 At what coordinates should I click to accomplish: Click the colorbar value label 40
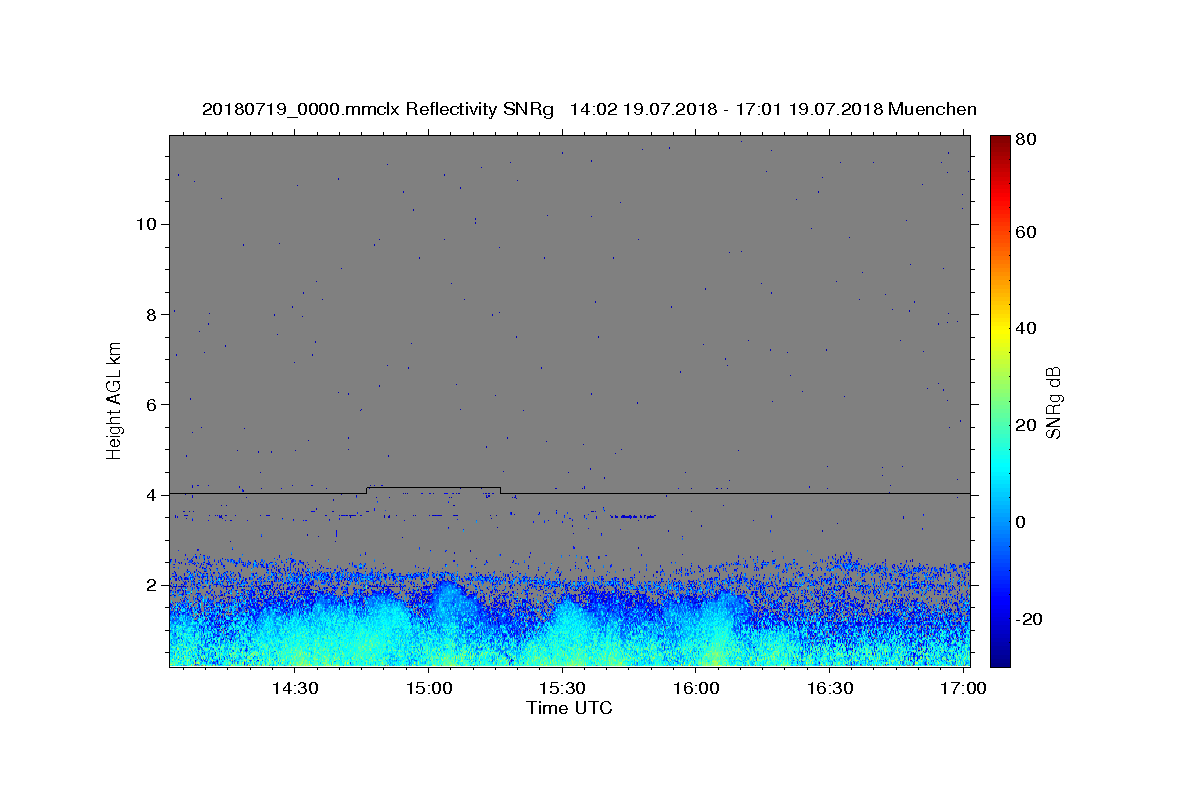[1027, 328]
